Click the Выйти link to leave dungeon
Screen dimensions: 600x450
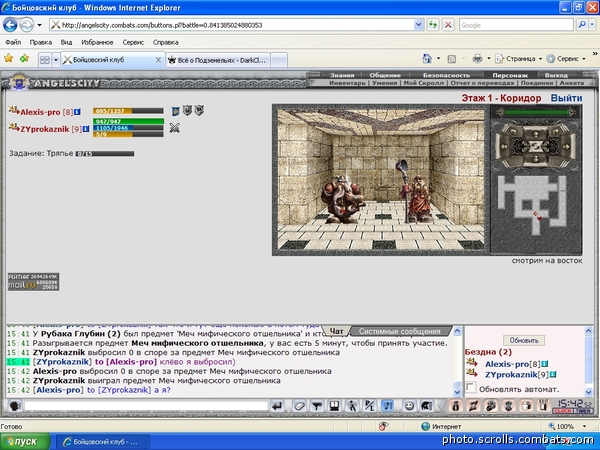tap(566, 98)
